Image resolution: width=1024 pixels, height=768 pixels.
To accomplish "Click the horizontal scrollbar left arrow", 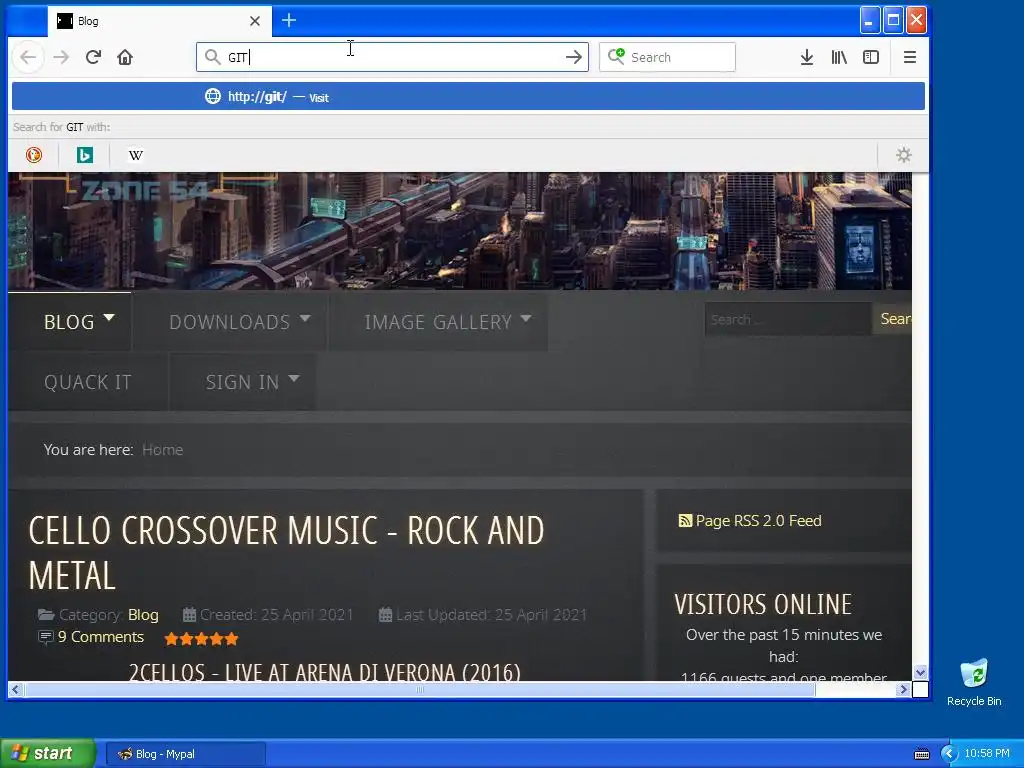I will (15, 690).
